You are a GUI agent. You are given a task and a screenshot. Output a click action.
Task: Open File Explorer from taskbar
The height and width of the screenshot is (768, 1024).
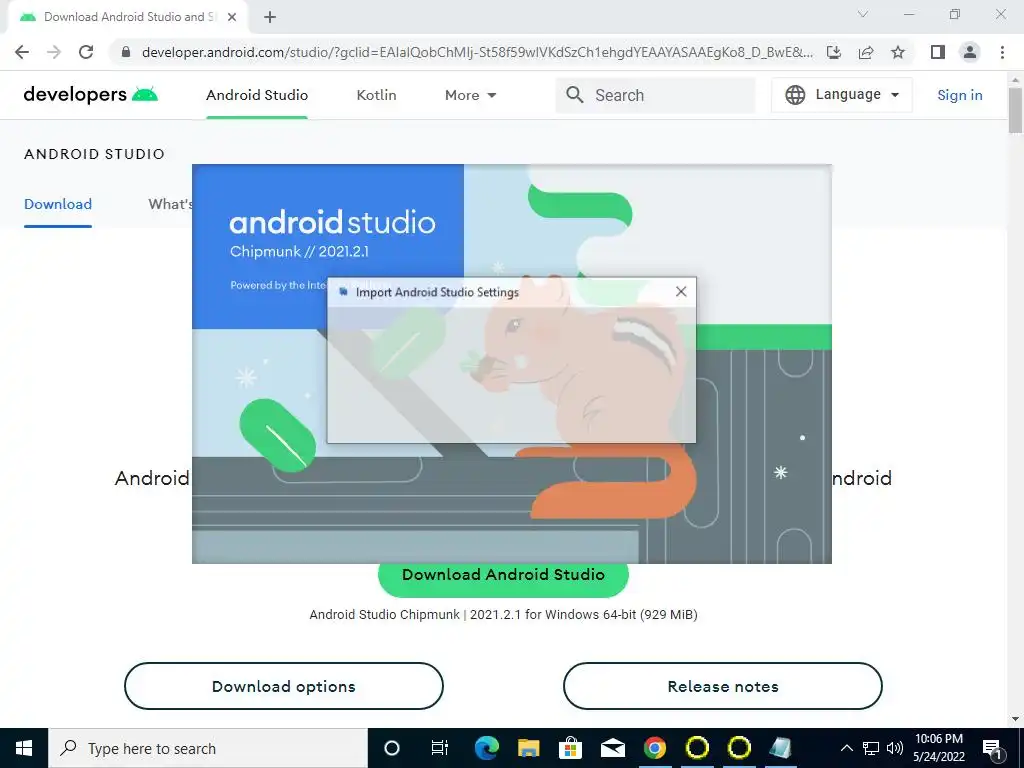528,748
